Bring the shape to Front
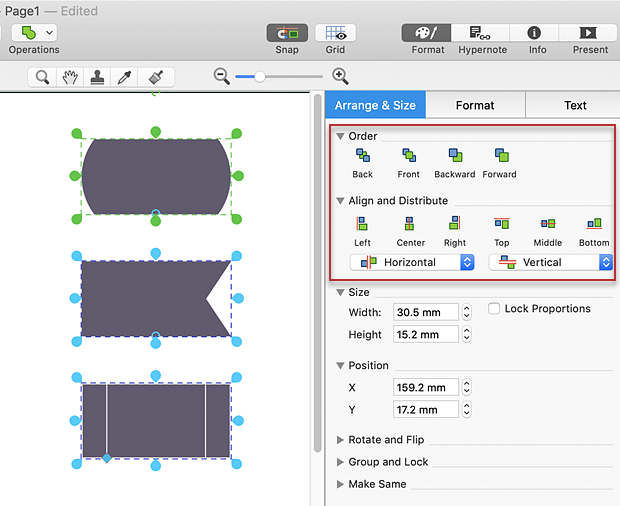This screenshot has width=620, height=506. pyautogui.click(x=409, y=163)
